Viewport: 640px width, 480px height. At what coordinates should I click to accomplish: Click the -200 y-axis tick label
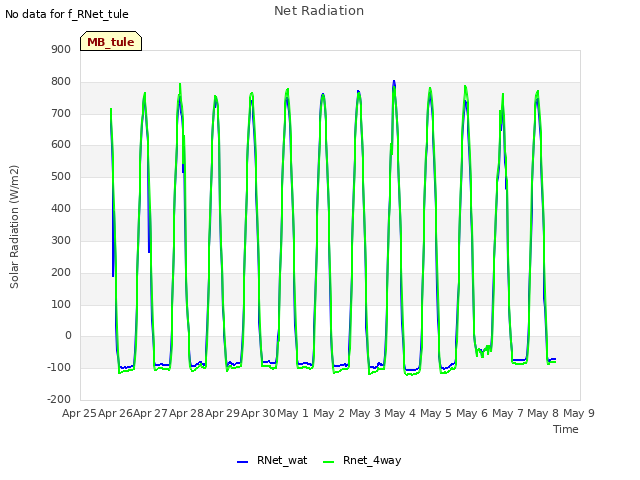point(59,399)
